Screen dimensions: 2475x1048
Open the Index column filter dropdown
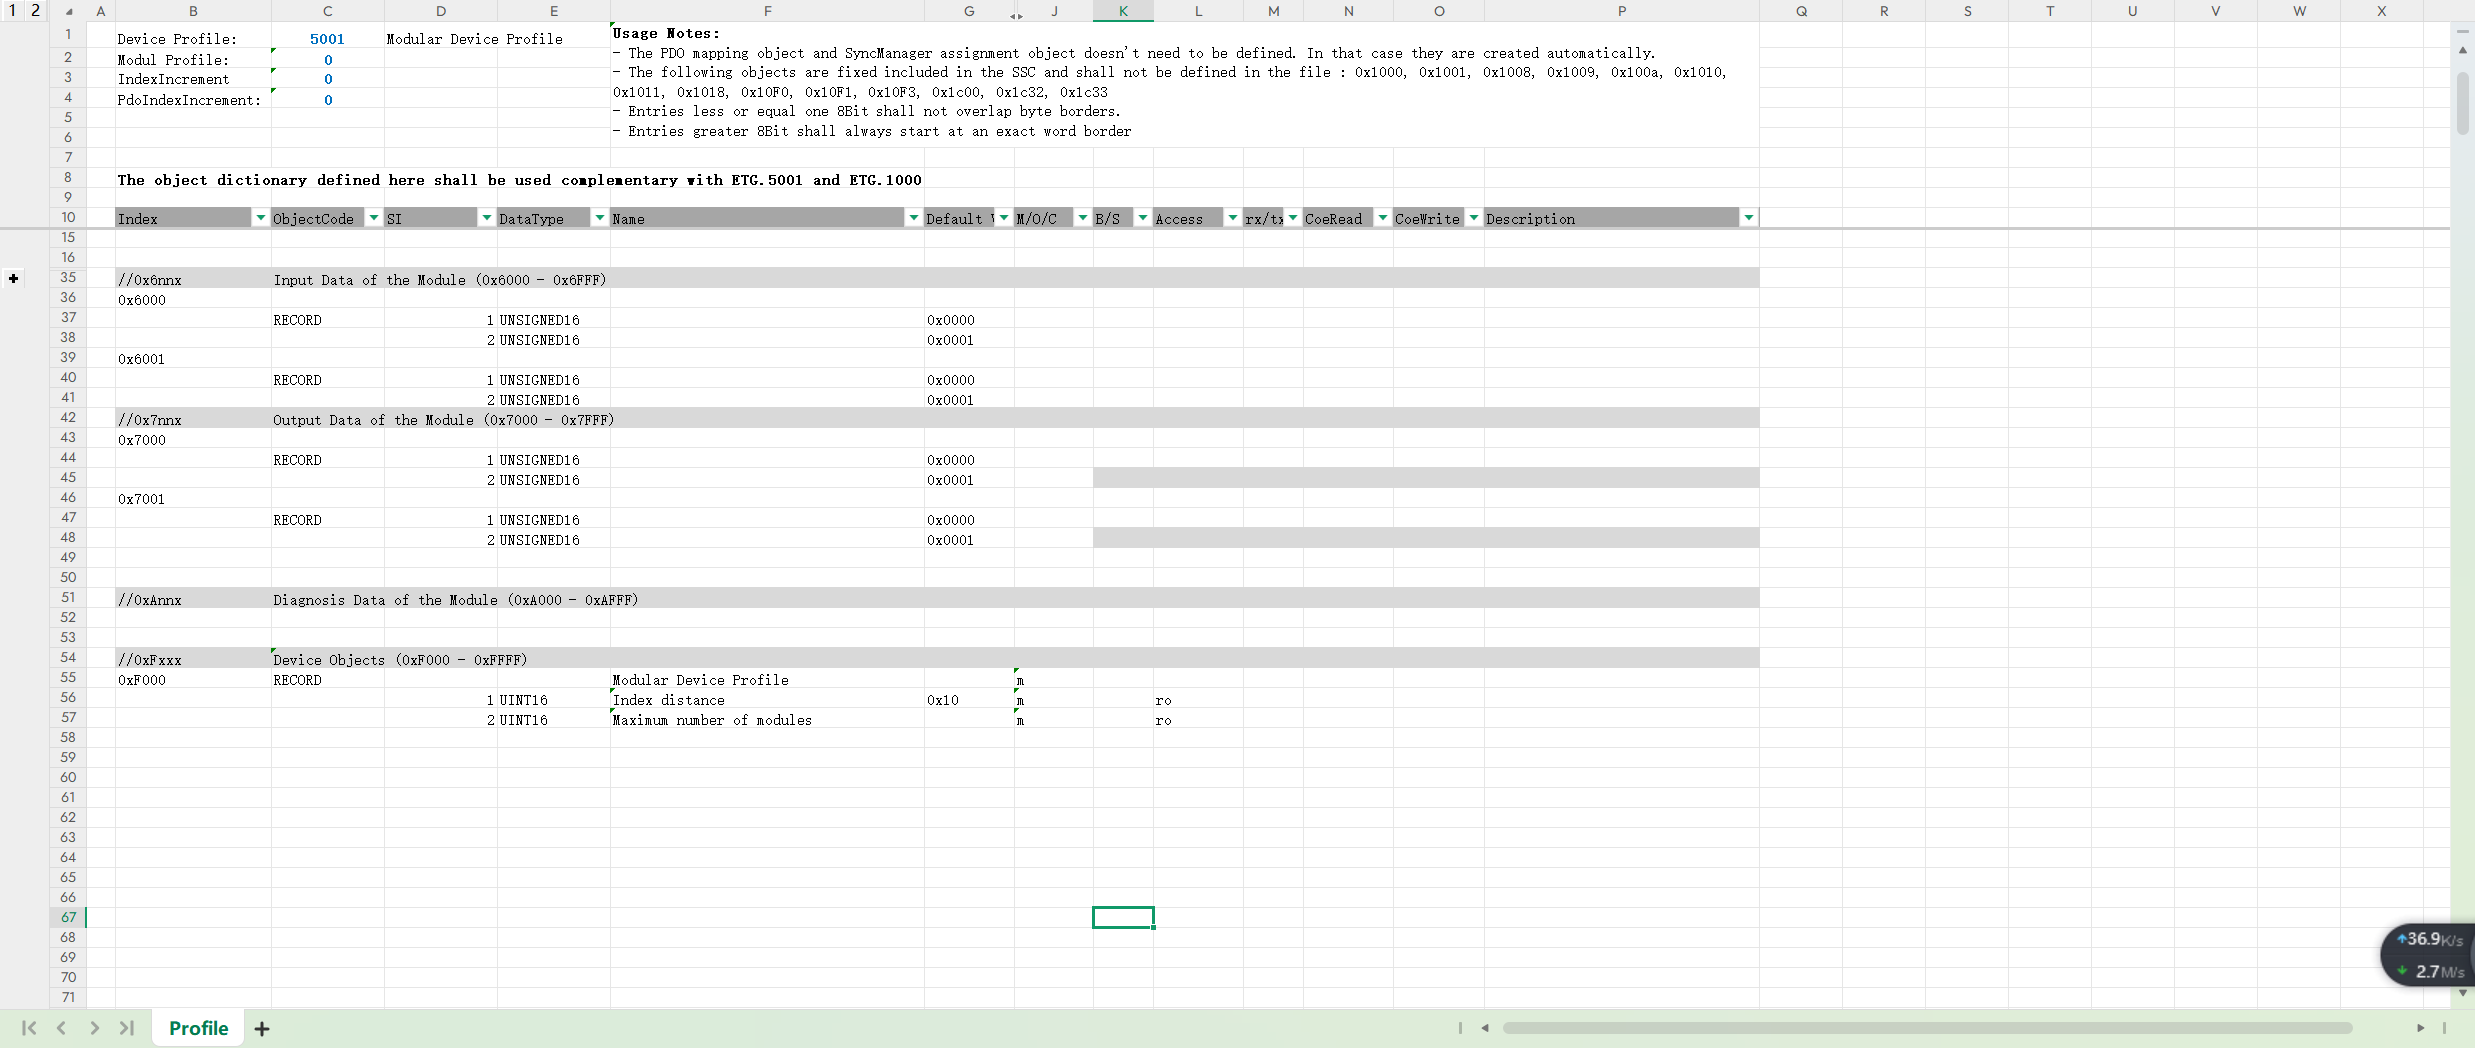tap(261, 217)
